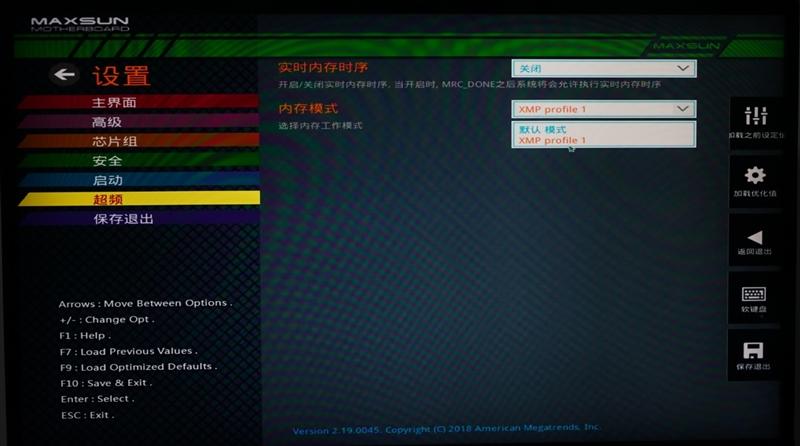Click the 选择内存工作模式 description text
The width and height of the screenshot is (800, 446).
click(320, 126)
